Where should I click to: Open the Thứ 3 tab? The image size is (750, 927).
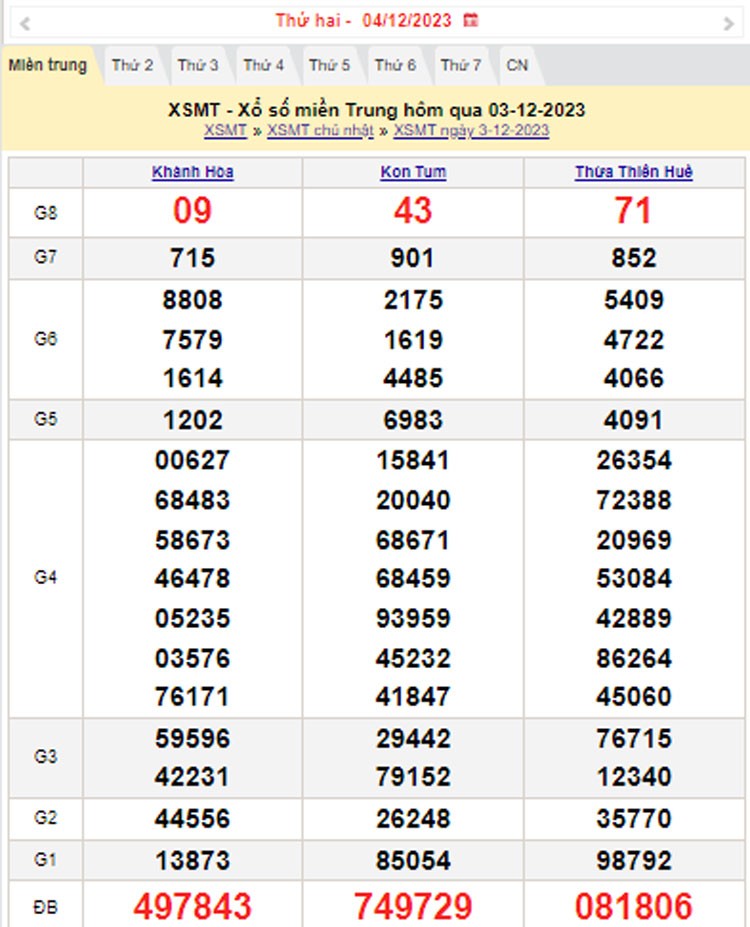pos(198,66)
